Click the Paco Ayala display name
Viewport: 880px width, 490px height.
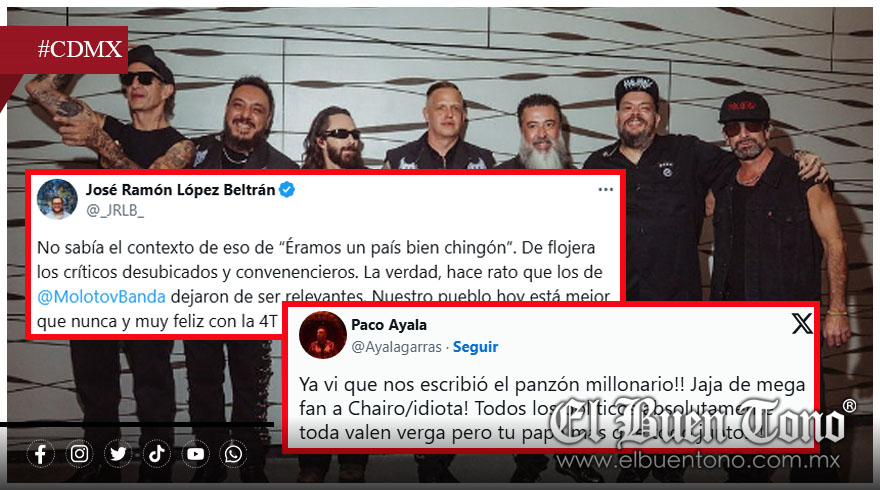[389, 324]
